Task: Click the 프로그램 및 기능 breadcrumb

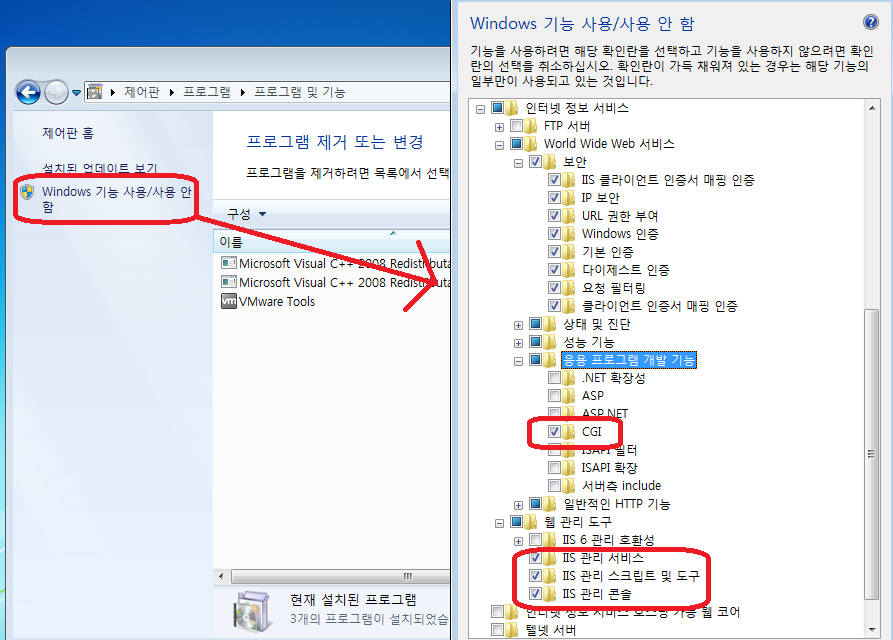Action: (x=300, y=92)
